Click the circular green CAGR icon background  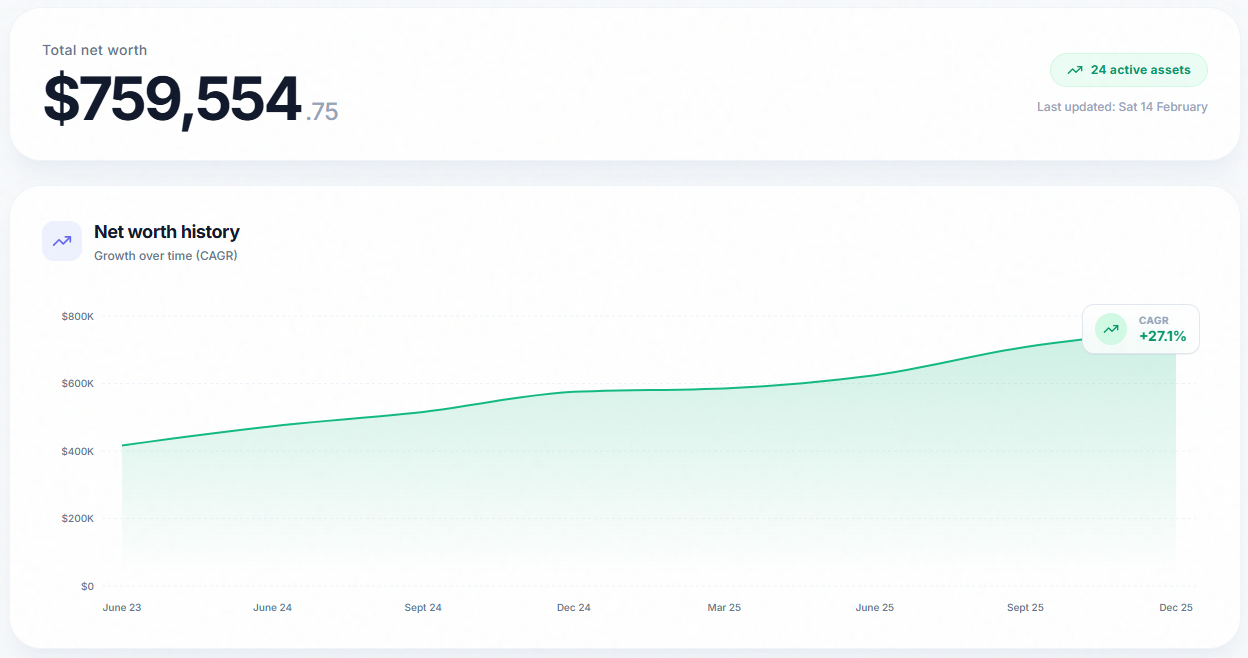(1110, 328)
